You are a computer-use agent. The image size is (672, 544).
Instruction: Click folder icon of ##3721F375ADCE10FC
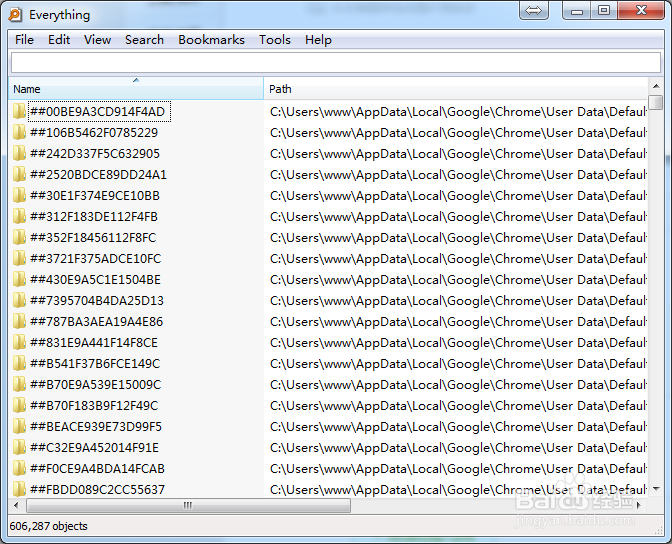pos(19,258)
